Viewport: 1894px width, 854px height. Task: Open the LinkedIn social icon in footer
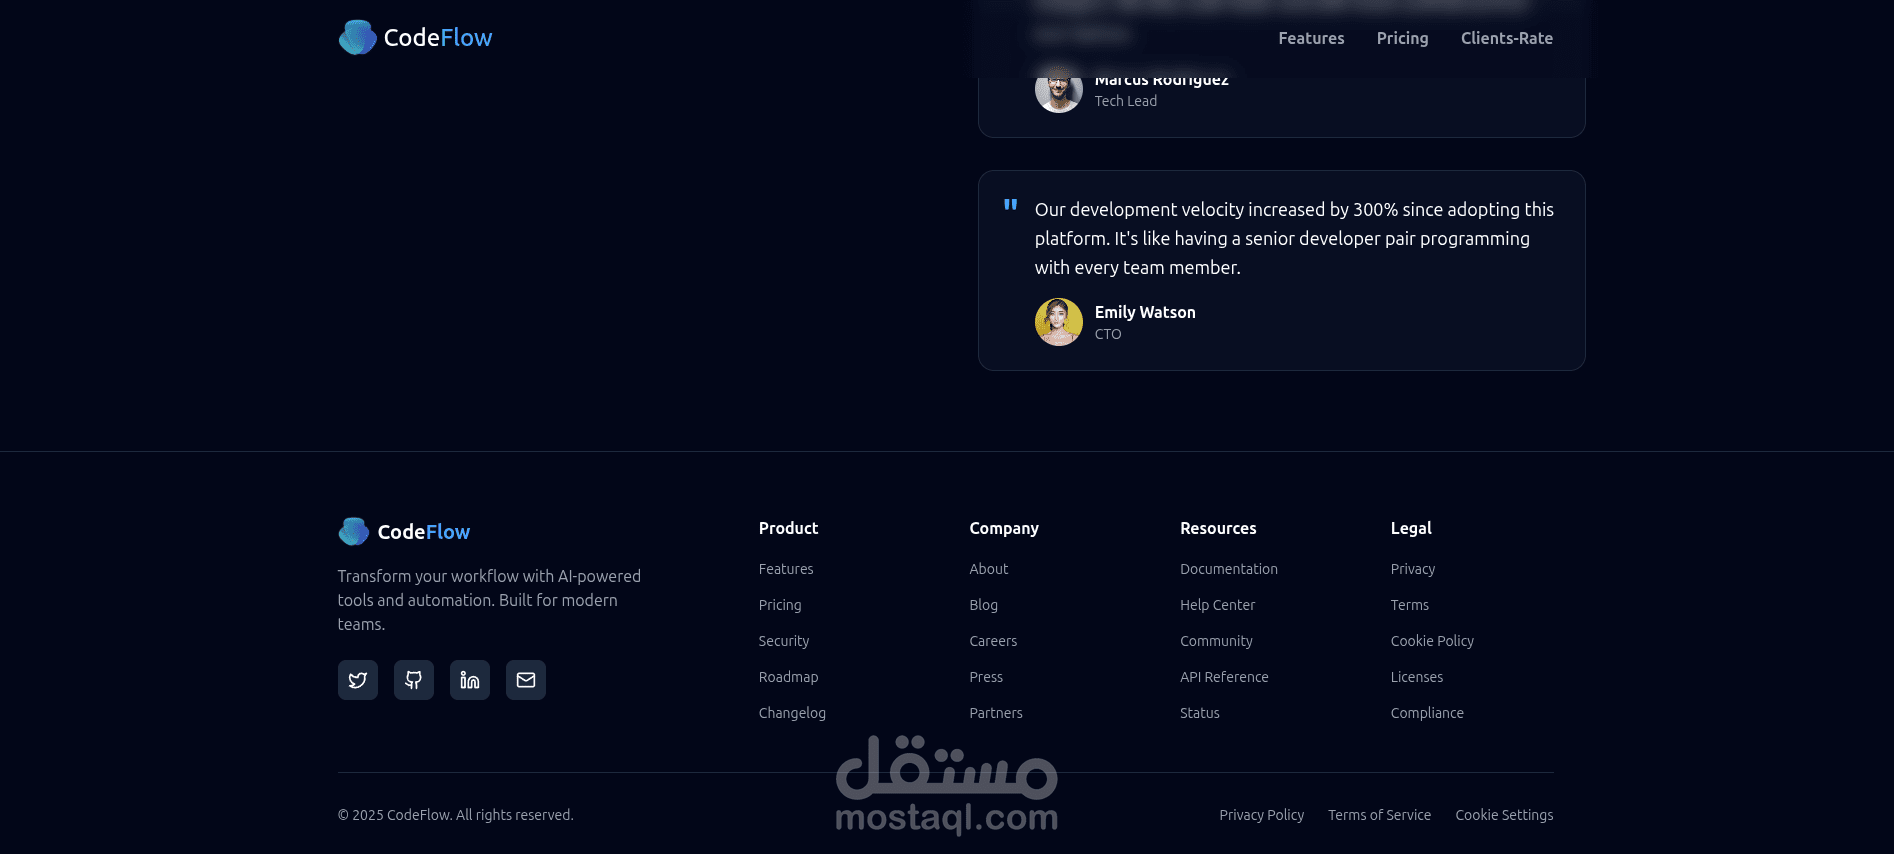tap(470, 680)
